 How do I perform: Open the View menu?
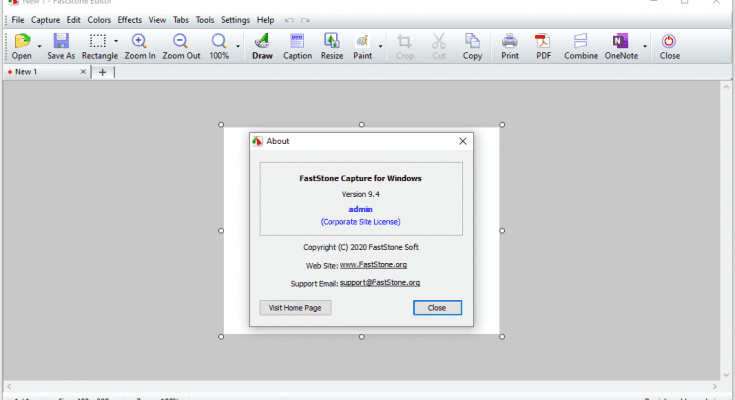tap(157, 20)
